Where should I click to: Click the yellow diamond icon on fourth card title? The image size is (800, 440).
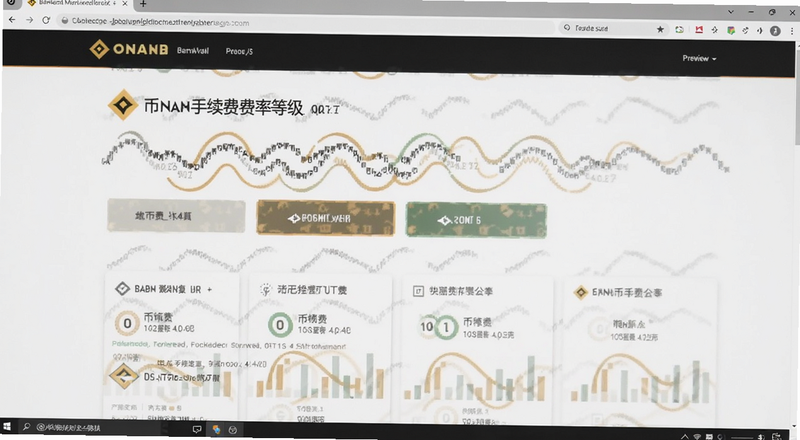tap(581, 292)
